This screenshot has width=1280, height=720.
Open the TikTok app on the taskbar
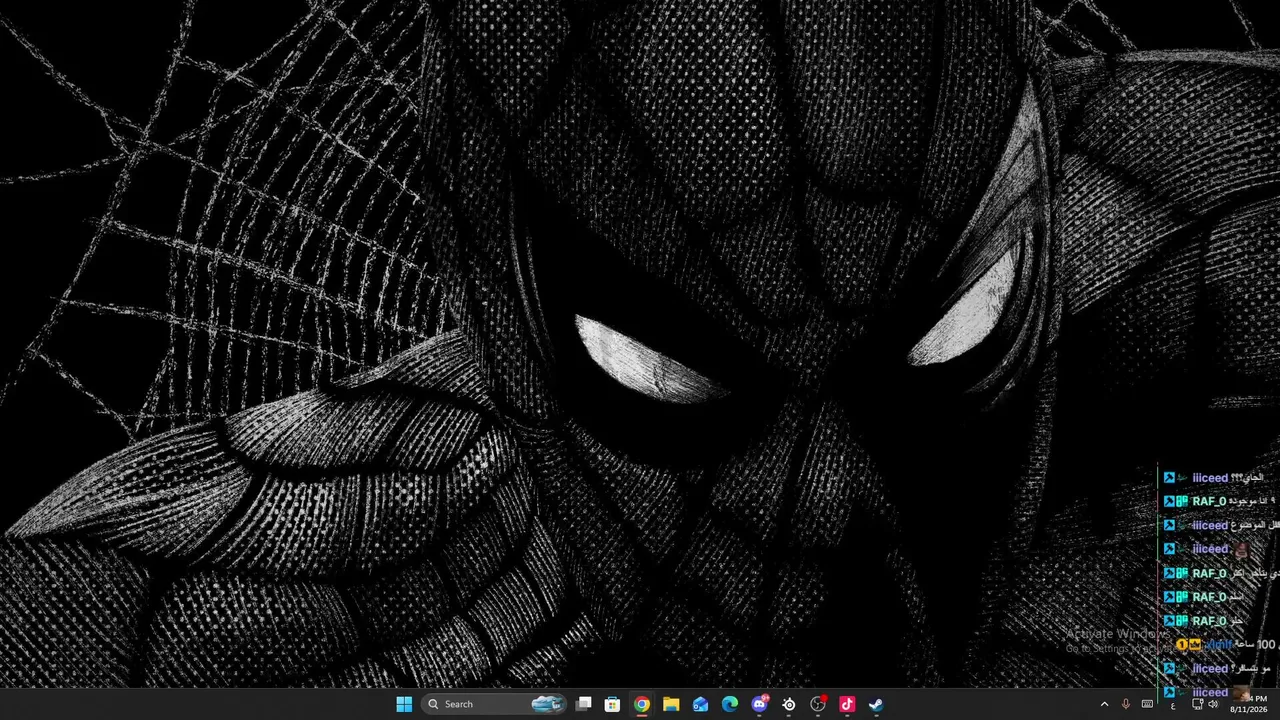click(847, 704)
